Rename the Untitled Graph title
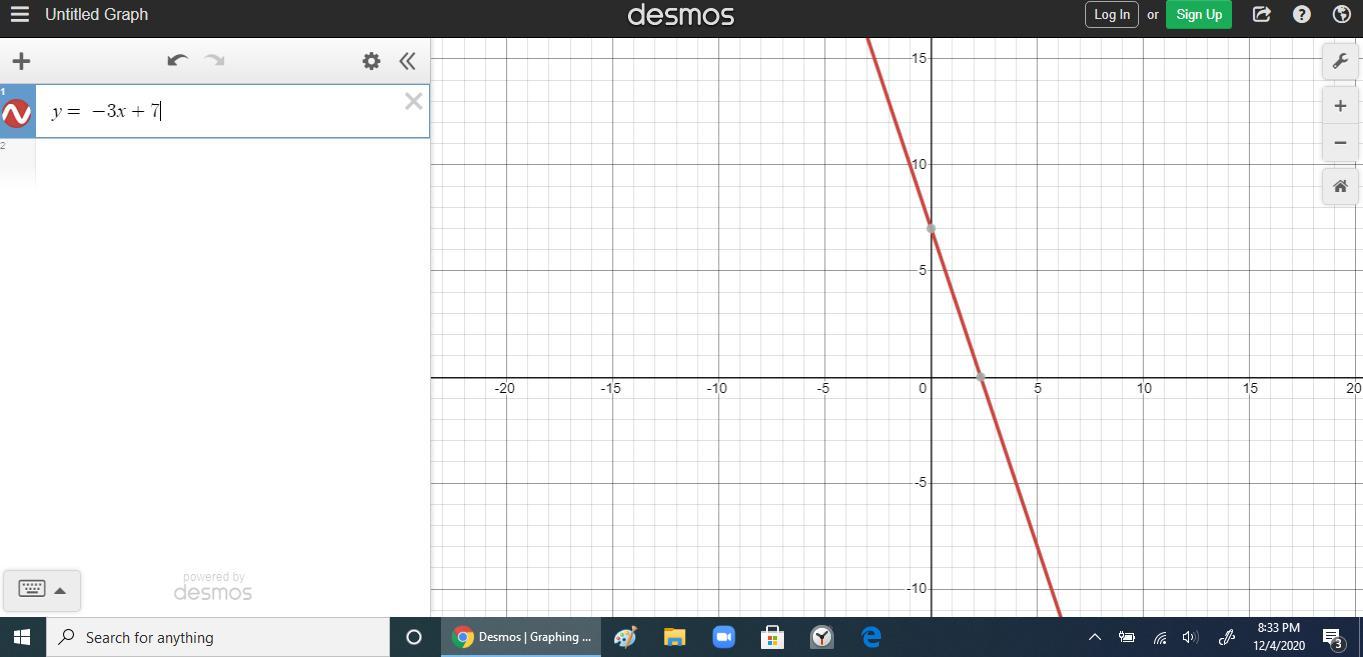 click(96, 14)
